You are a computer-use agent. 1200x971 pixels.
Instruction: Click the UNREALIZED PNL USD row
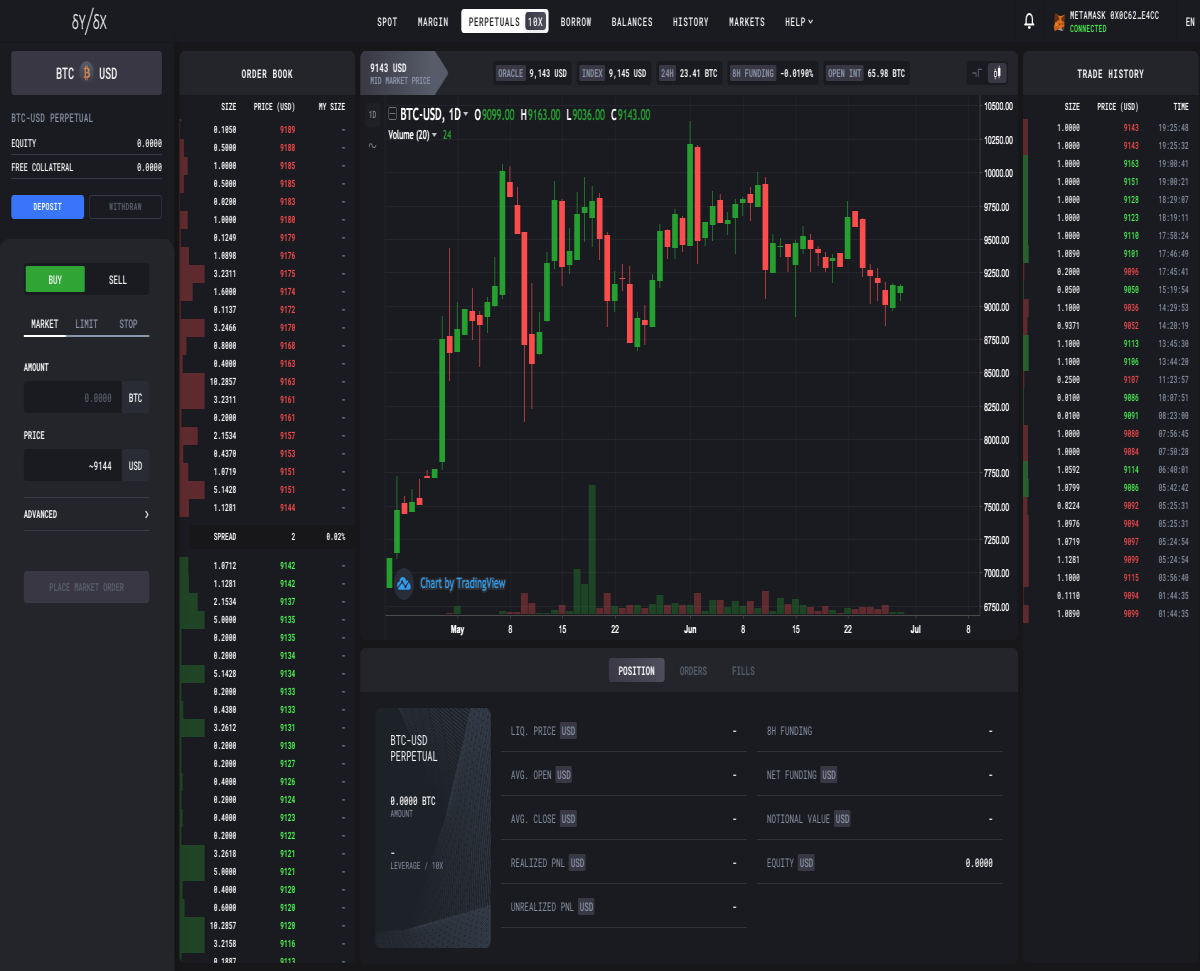624,907
